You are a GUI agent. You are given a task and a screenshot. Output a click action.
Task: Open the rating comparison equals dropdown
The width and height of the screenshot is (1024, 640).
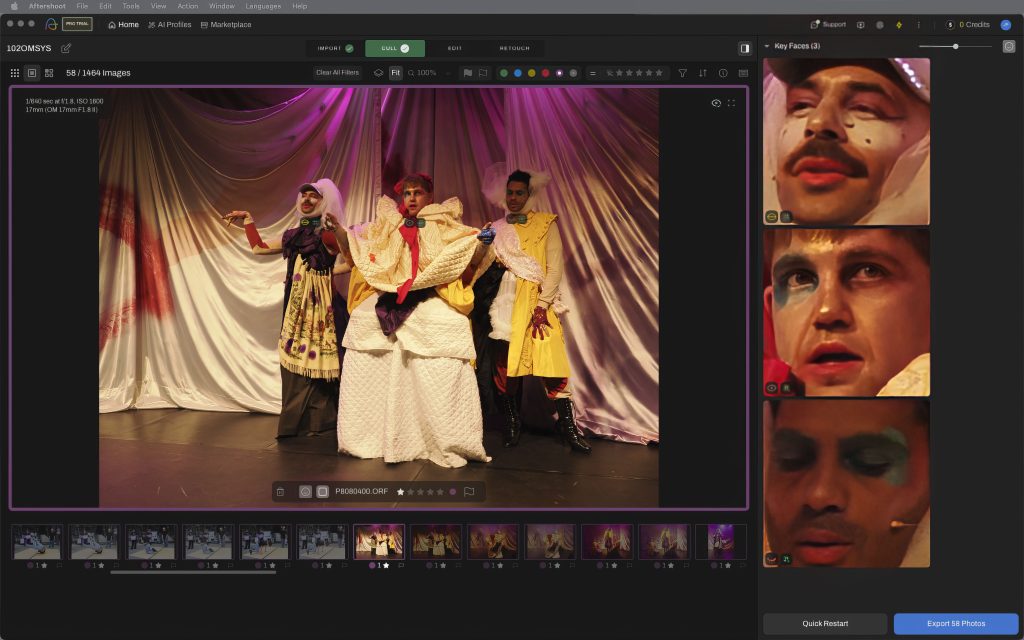coord(593,73)
